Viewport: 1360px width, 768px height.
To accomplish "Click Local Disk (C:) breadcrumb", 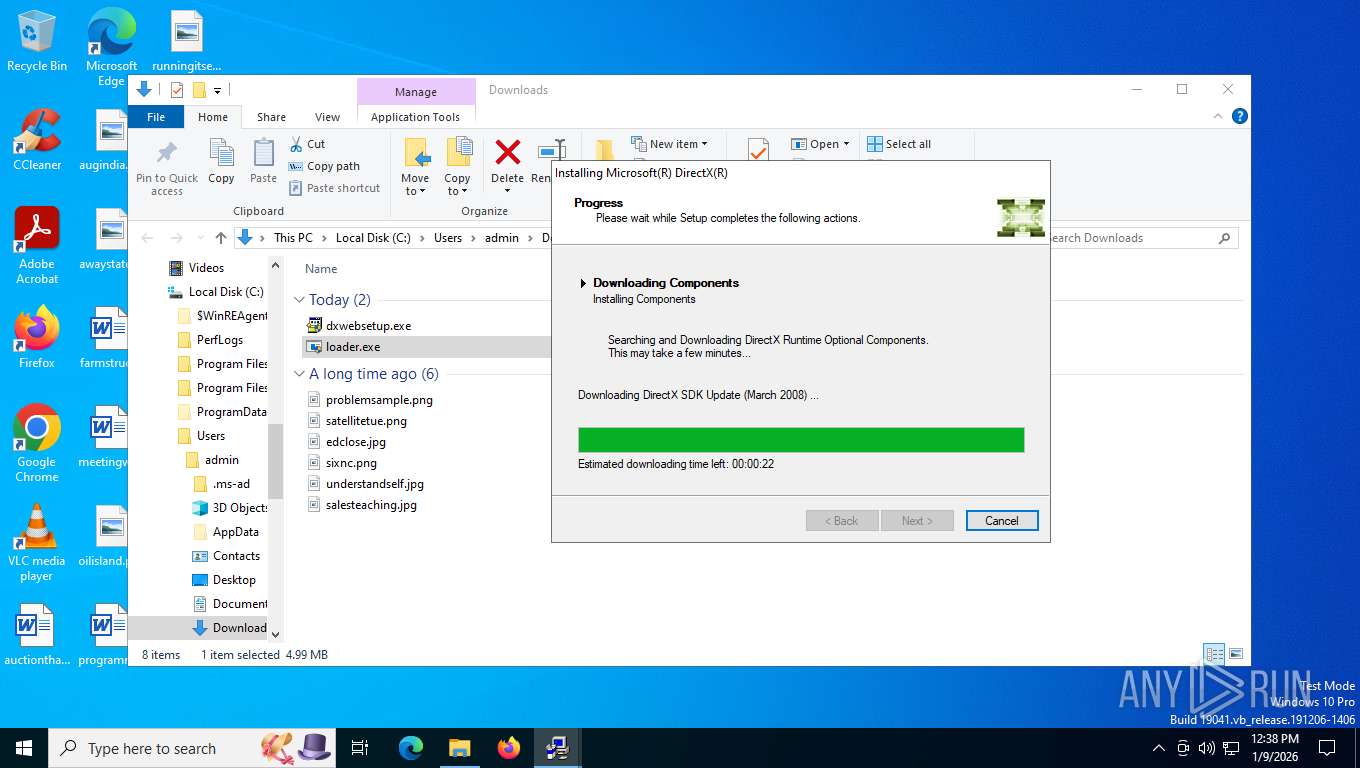I will [x=373, y=238].
